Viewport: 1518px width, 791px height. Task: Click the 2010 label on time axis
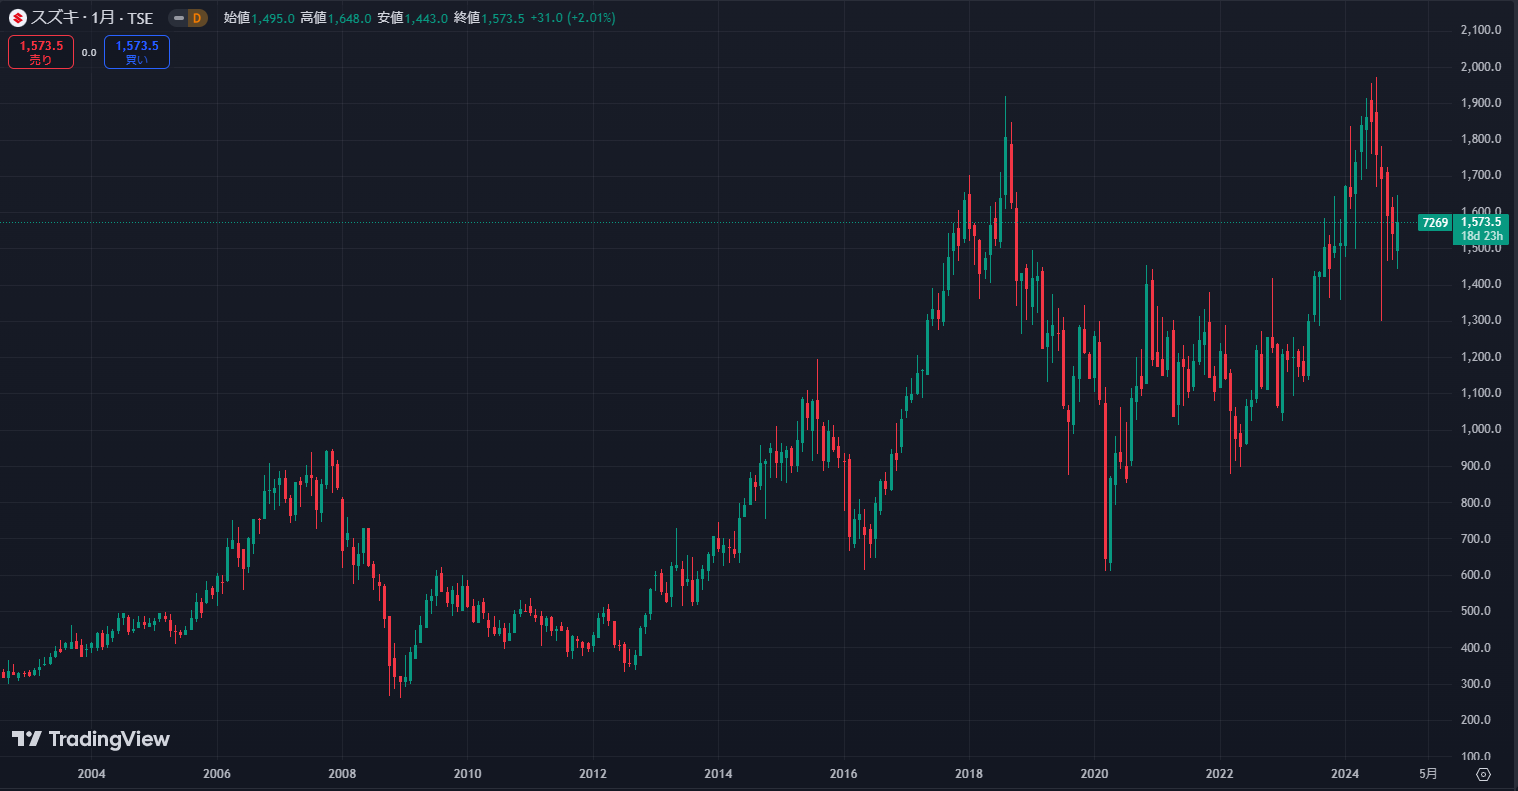pyautogui.click(x=467, y=774)
